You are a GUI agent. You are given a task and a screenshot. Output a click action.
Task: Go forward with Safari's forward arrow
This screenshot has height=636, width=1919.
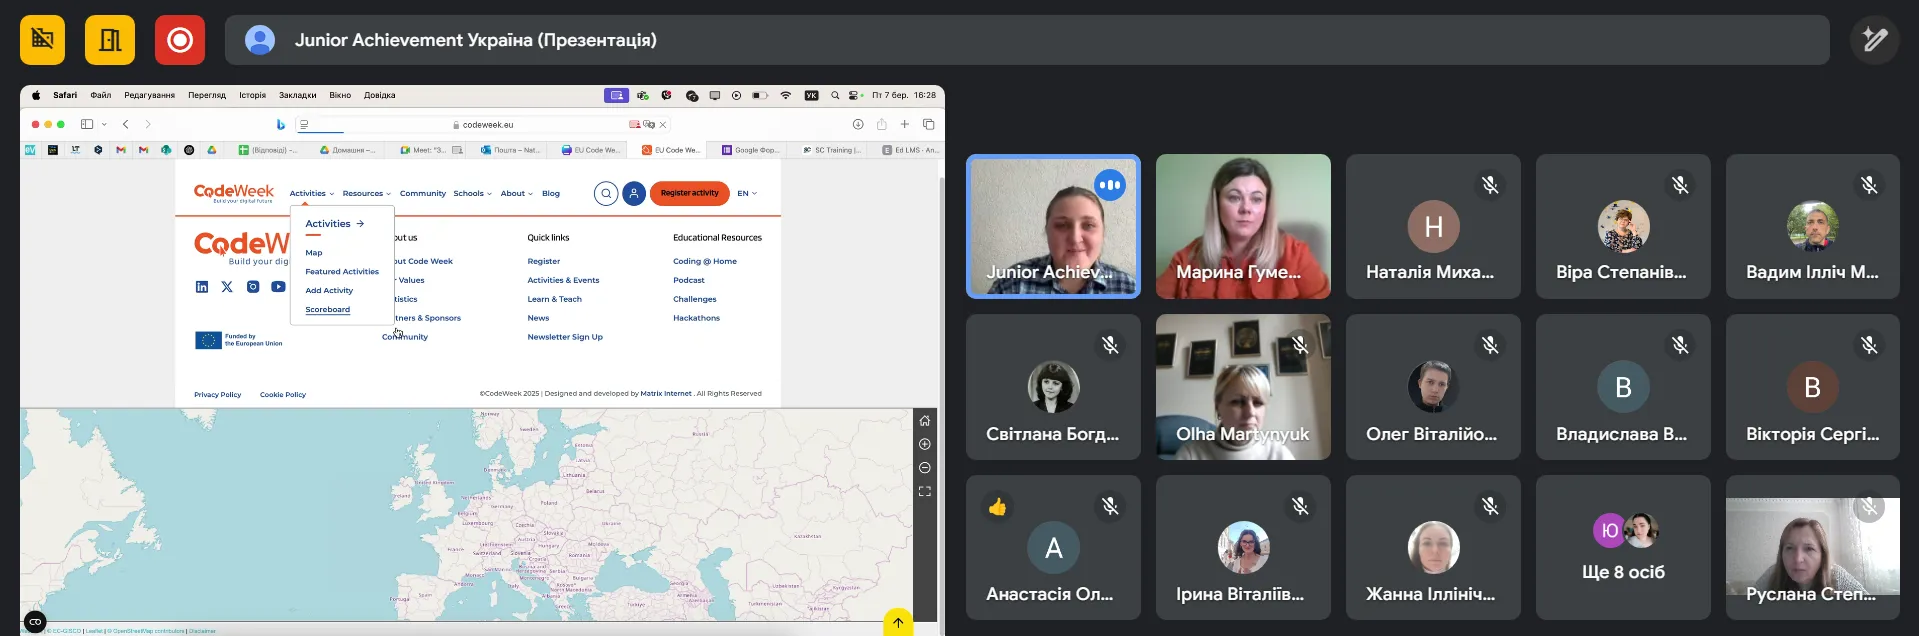(x=148, y=124)
